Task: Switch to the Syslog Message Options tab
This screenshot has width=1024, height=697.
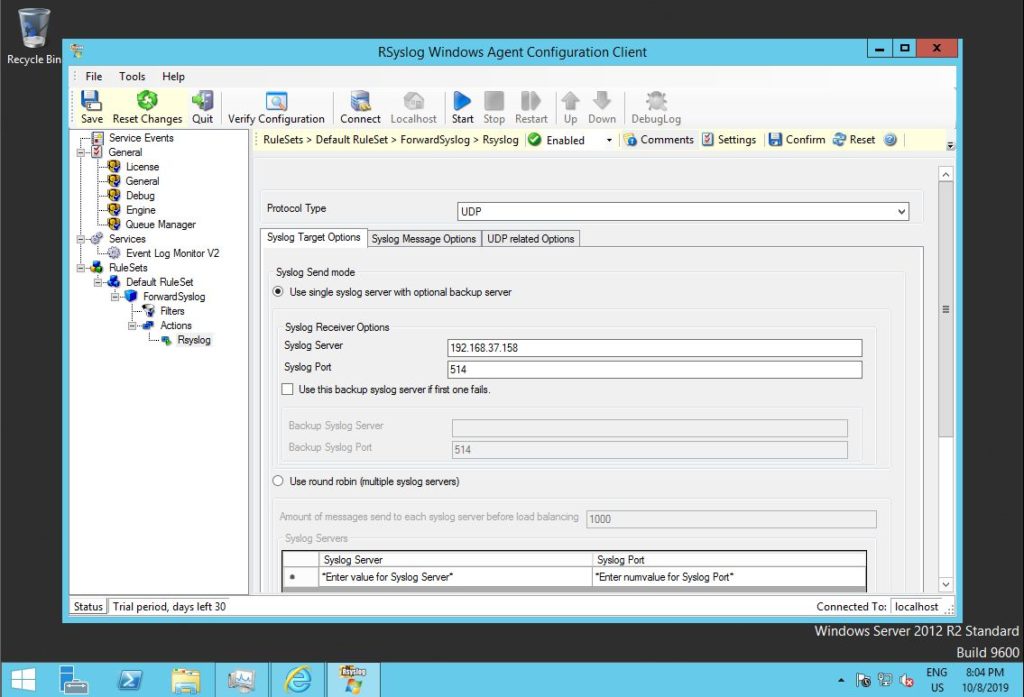Action: (424, 239)
